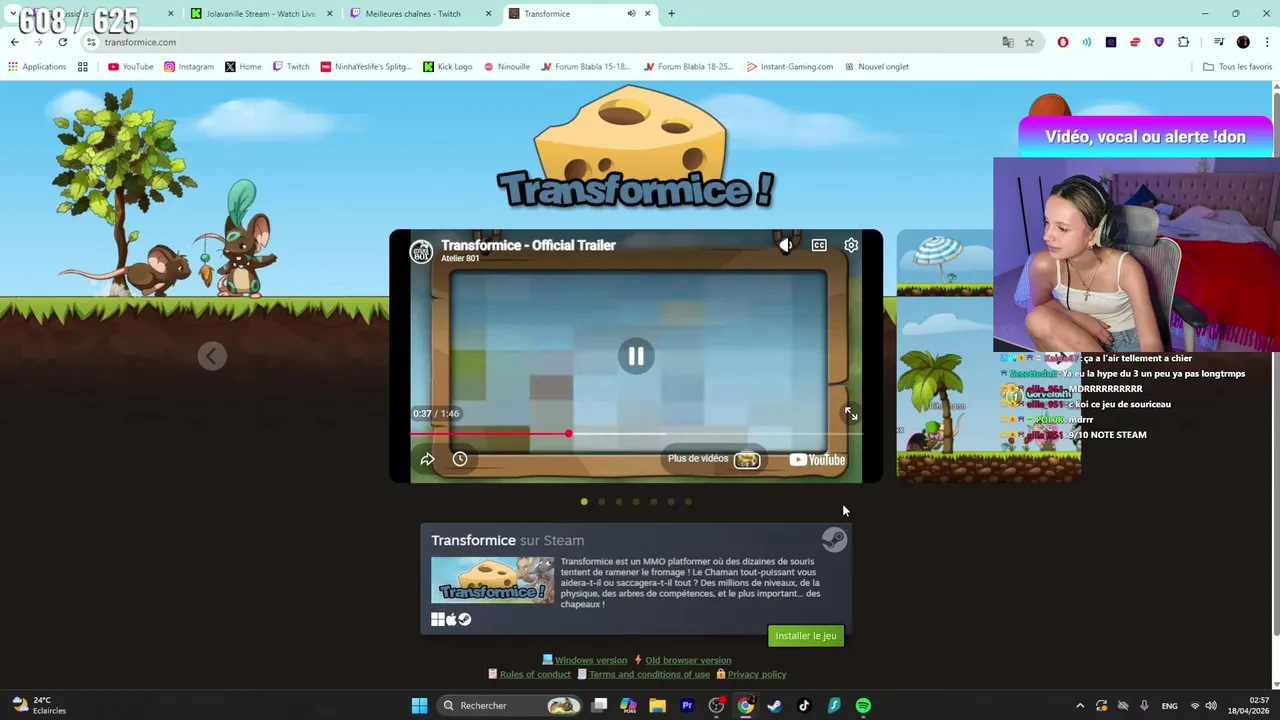Screen dimensions: 1280x720
Task: Open the Windows version link
Action: (x=591, y=660)
